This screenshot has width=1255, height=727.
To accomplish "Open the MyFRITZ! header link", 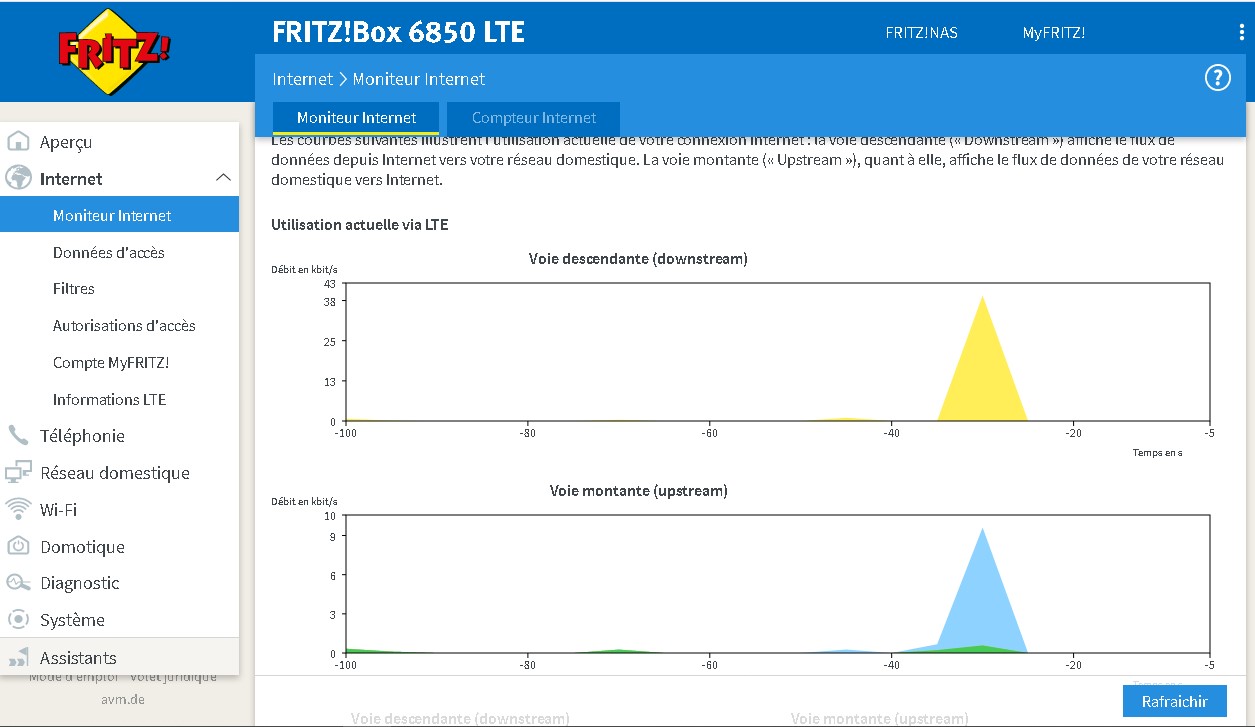I will pyautogui.click(x=1053, y=33).
